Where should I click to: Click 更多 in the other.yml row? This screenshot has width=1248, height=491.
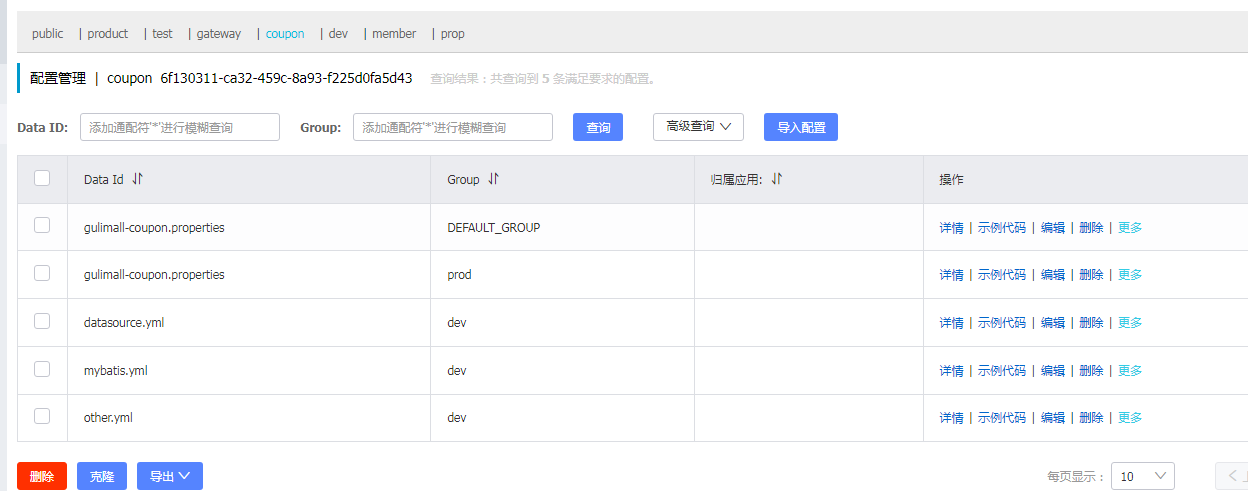pos(1130,417)
